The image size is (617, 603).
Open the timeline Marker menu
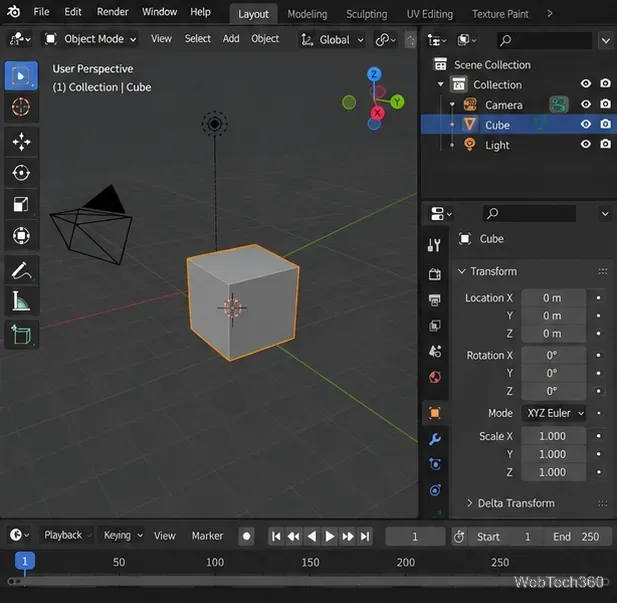pyautogui.click(x=207, y=536)
